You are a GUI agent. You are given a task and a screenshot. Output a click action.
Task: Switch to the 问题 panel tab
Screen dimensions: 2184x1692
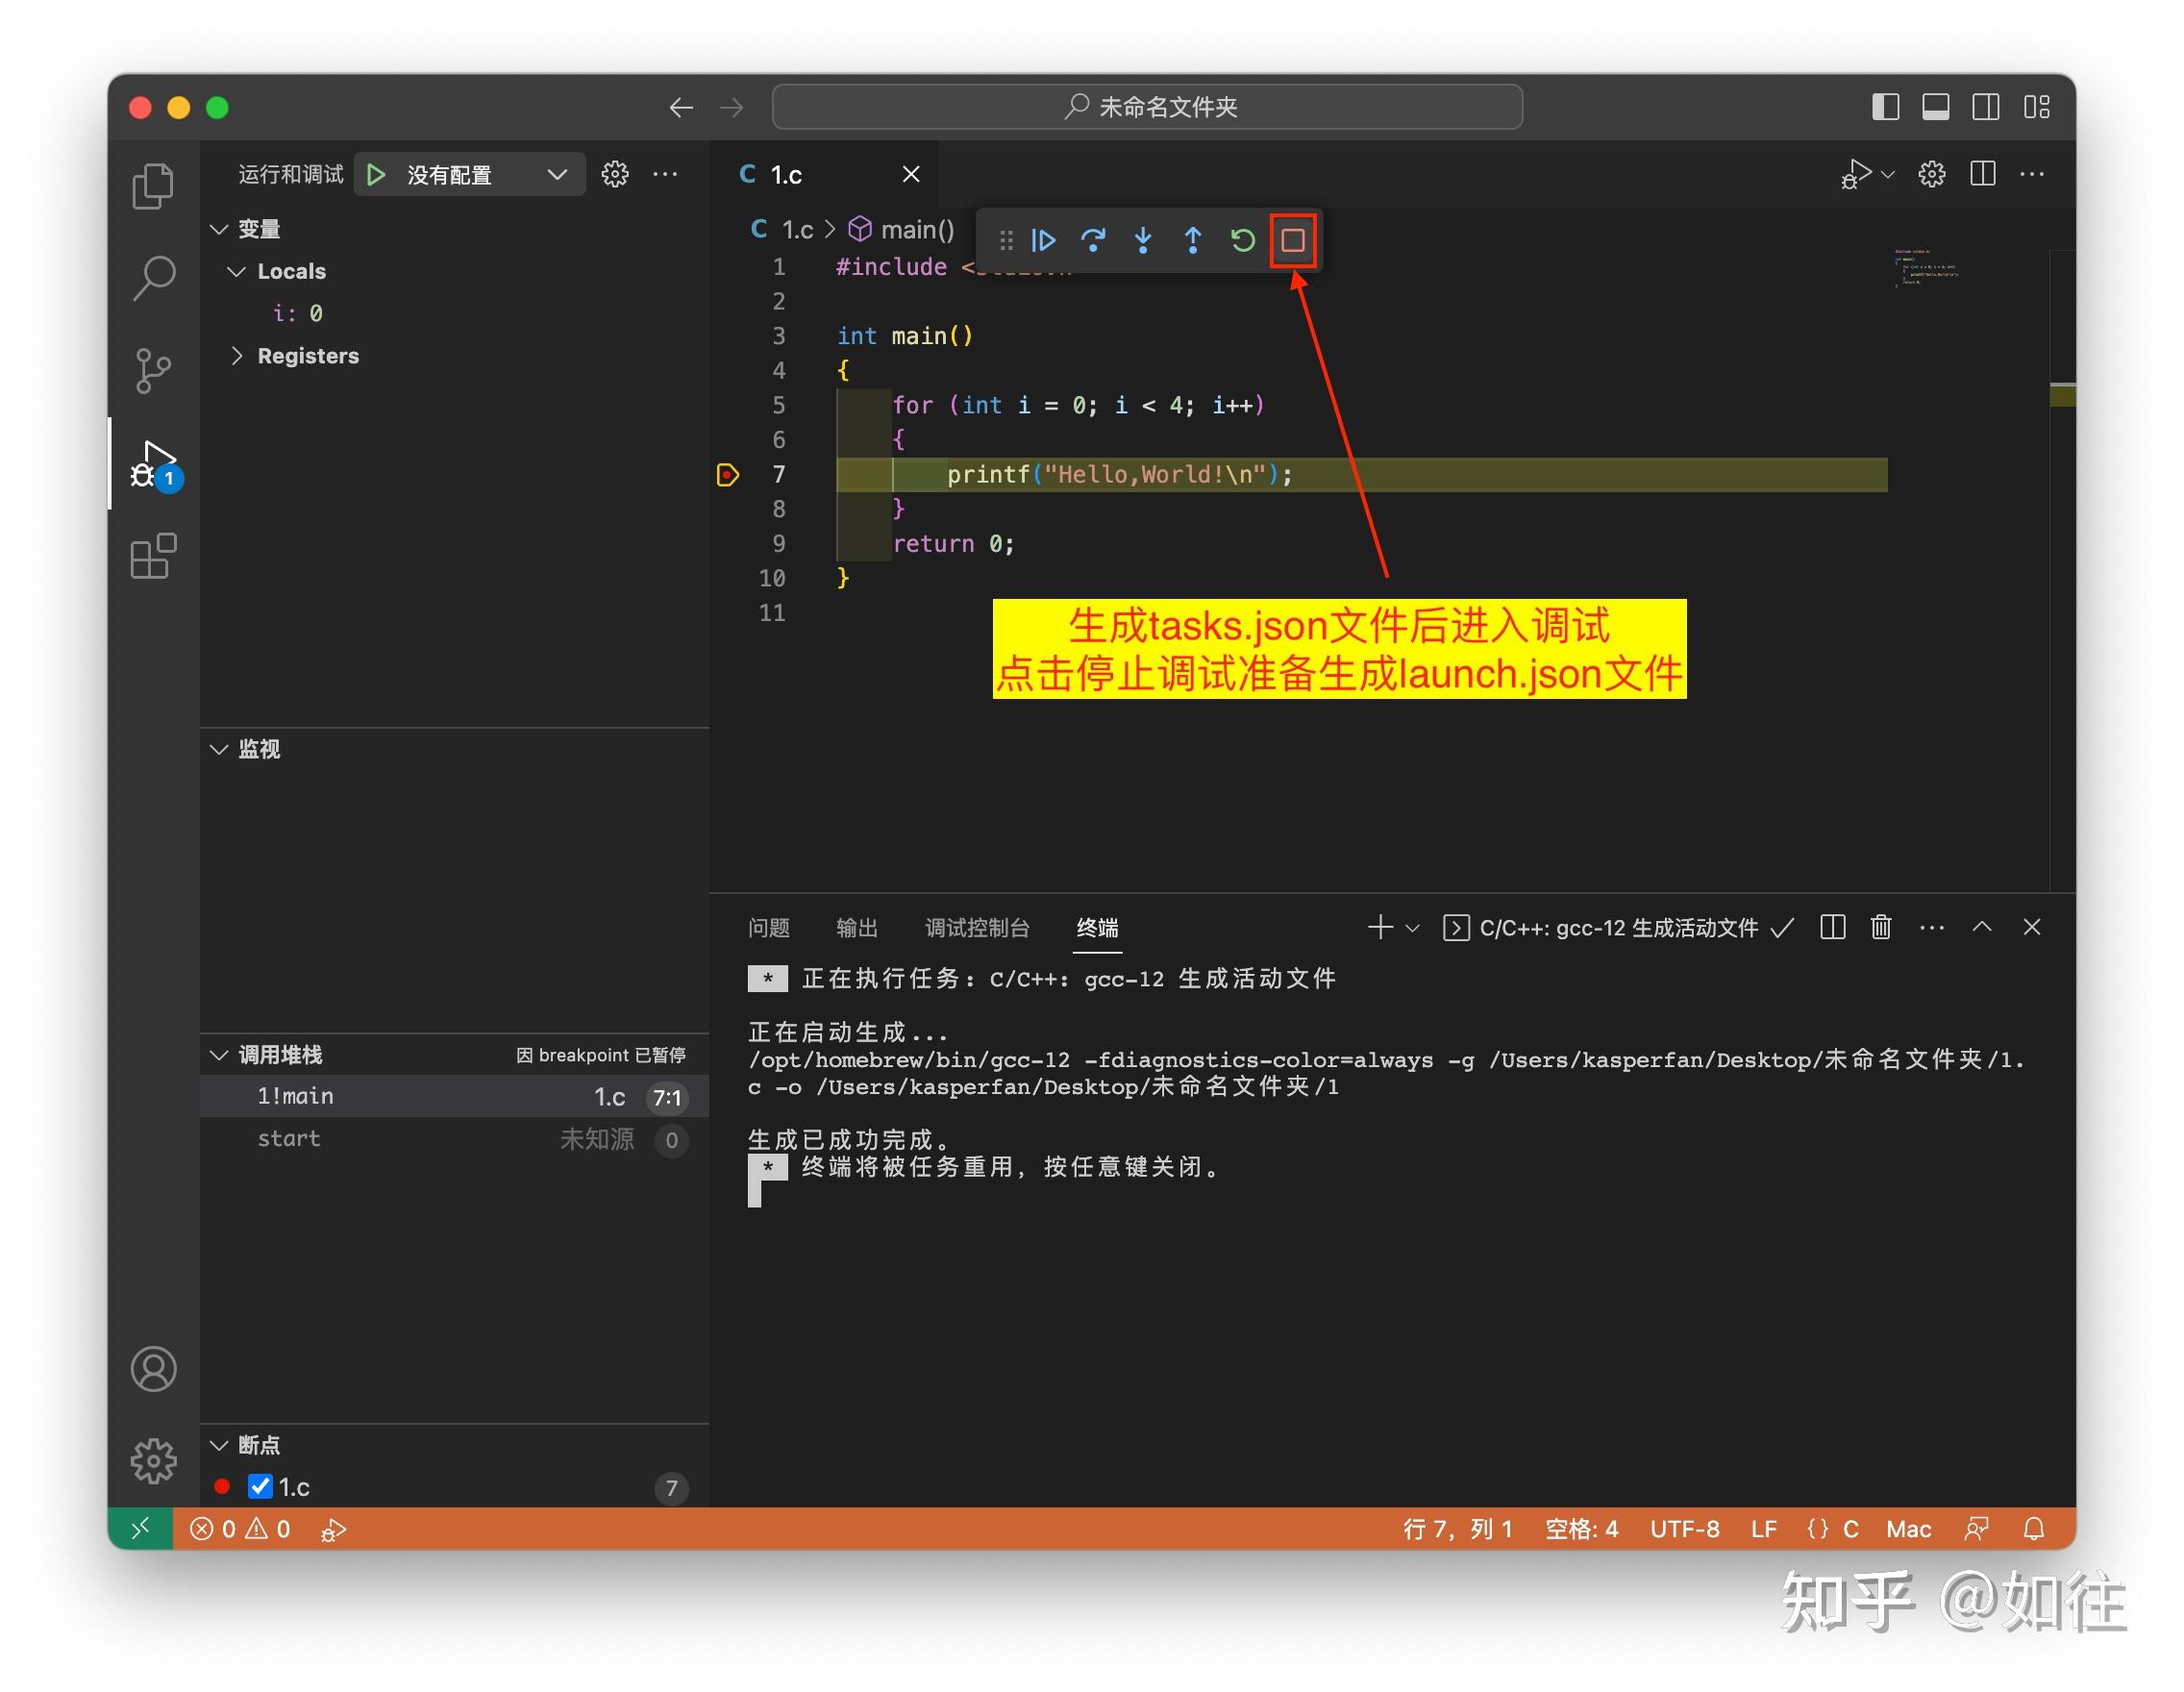click(x=768, y=928)
